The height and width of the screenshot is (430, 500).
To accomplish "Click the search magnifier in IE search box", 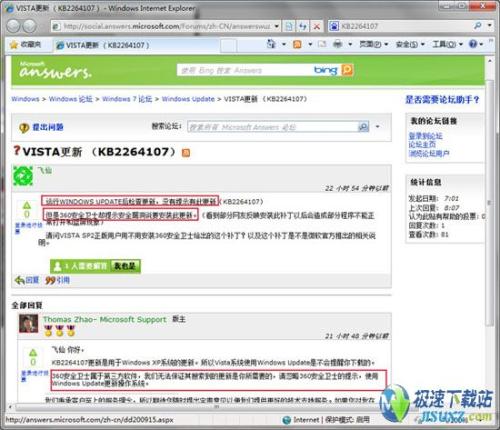I will tap(477, 26).
